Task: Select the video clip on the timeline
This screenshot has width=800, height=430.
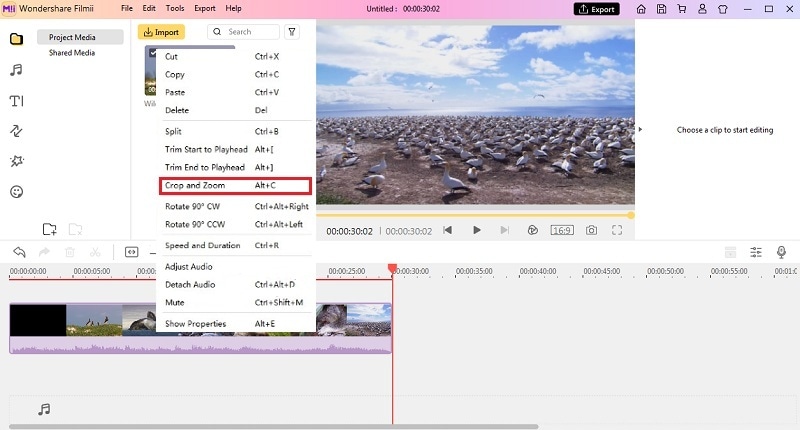Action: coord(201,328)
